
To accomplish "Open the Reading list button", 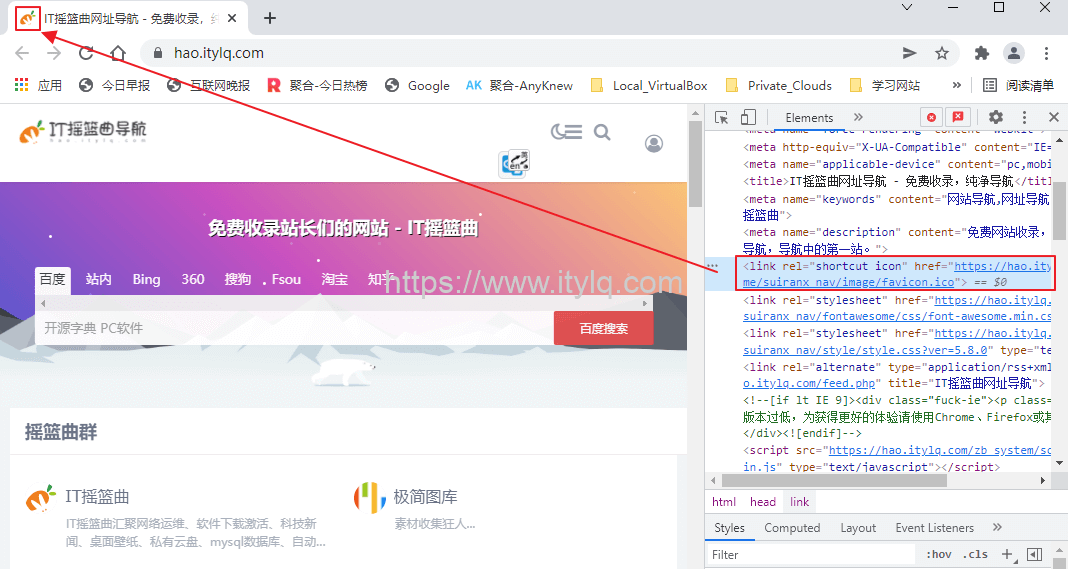I will point(1019,85).
